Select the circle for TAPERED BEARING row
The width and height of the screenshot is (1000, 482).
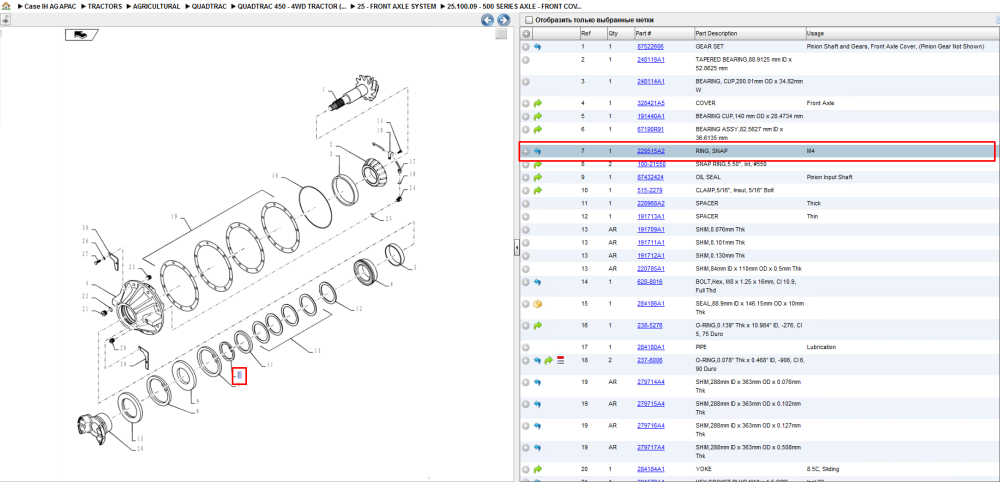pyautogui.click(x=526, y=59)
